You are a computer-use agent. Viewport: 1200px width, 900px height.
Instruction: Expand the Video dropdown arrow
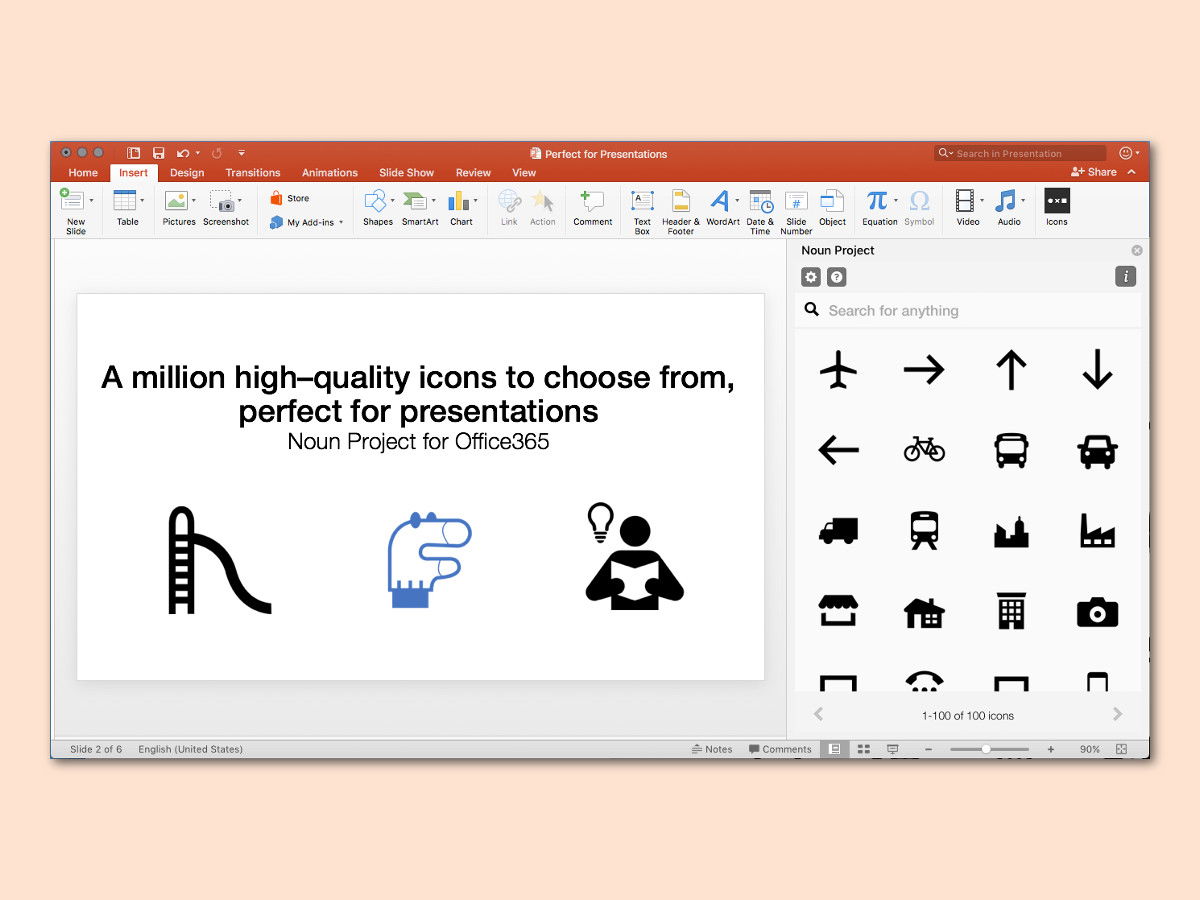(x=981, y=200)
